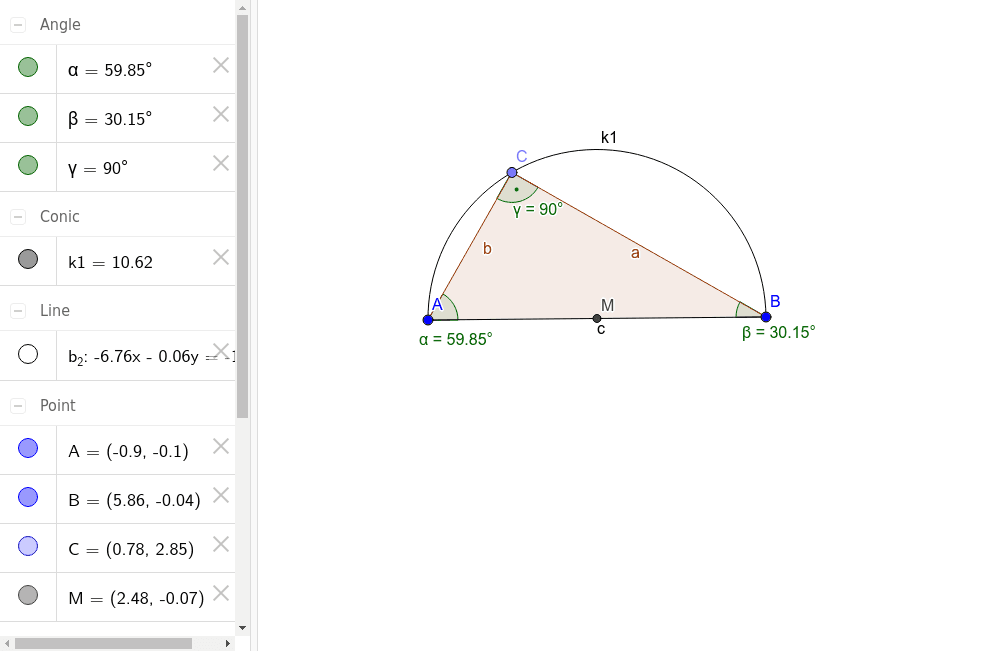Show the hidden line b2
1000x653 pixels.
click(28, 354)
